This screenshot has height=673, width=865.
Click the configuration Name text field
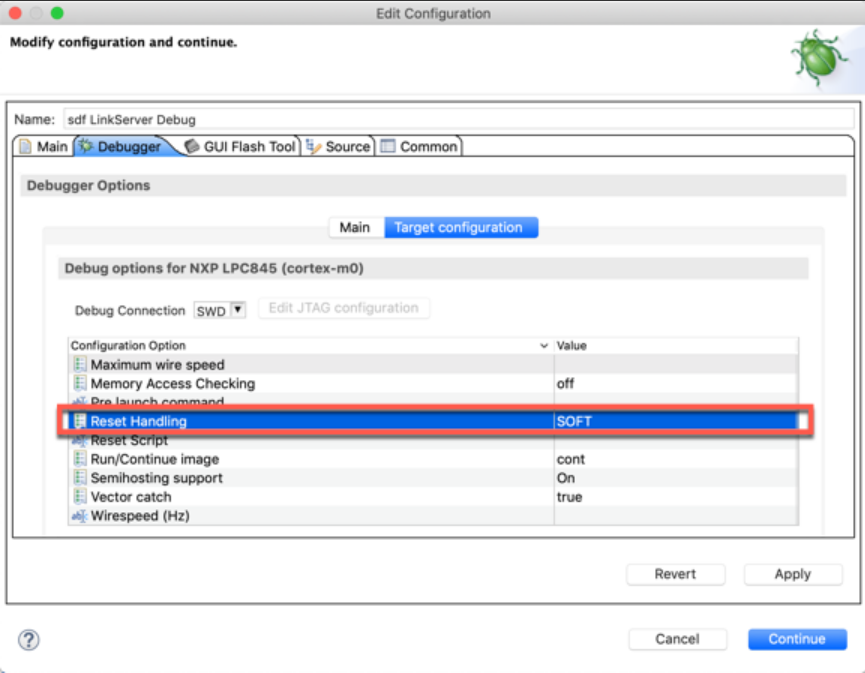point(458,119)
